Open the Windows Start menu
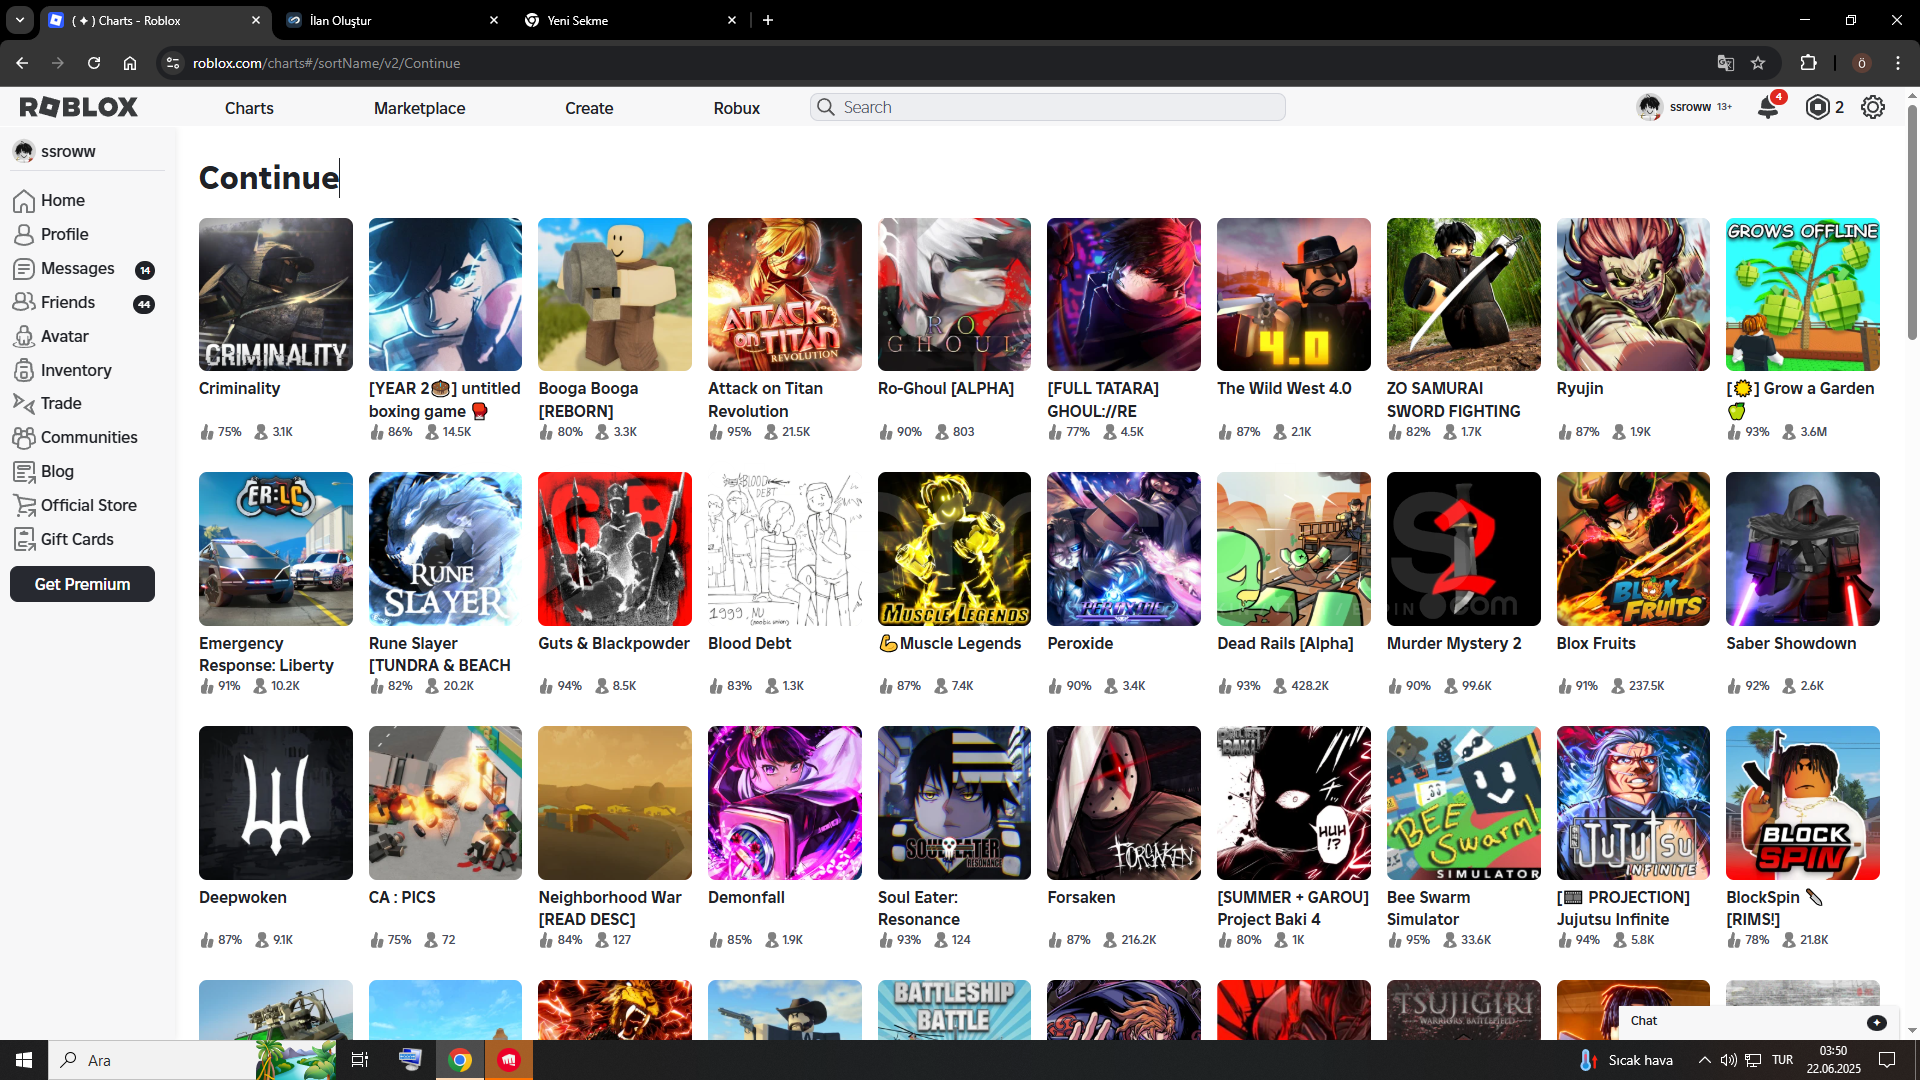The image size is (1920, 1080). [x=24, y=1060]
